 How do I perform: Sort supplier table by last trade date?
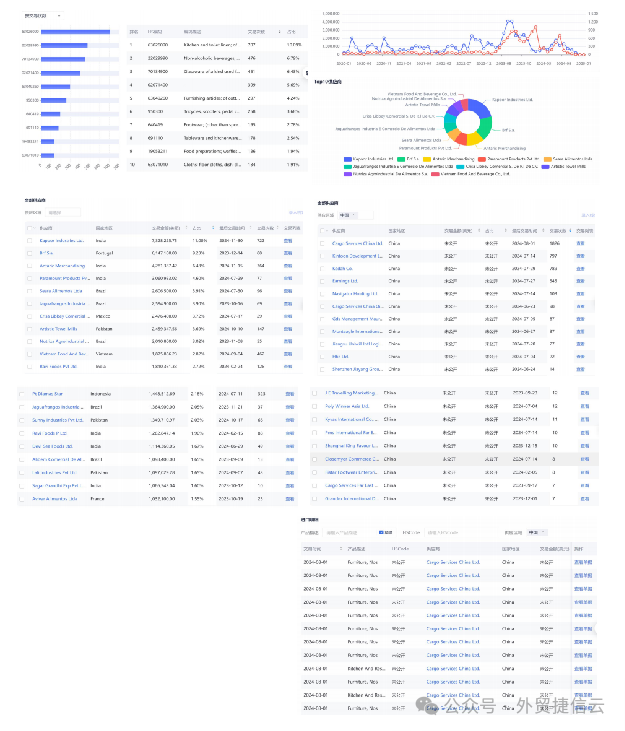point(543,231)
